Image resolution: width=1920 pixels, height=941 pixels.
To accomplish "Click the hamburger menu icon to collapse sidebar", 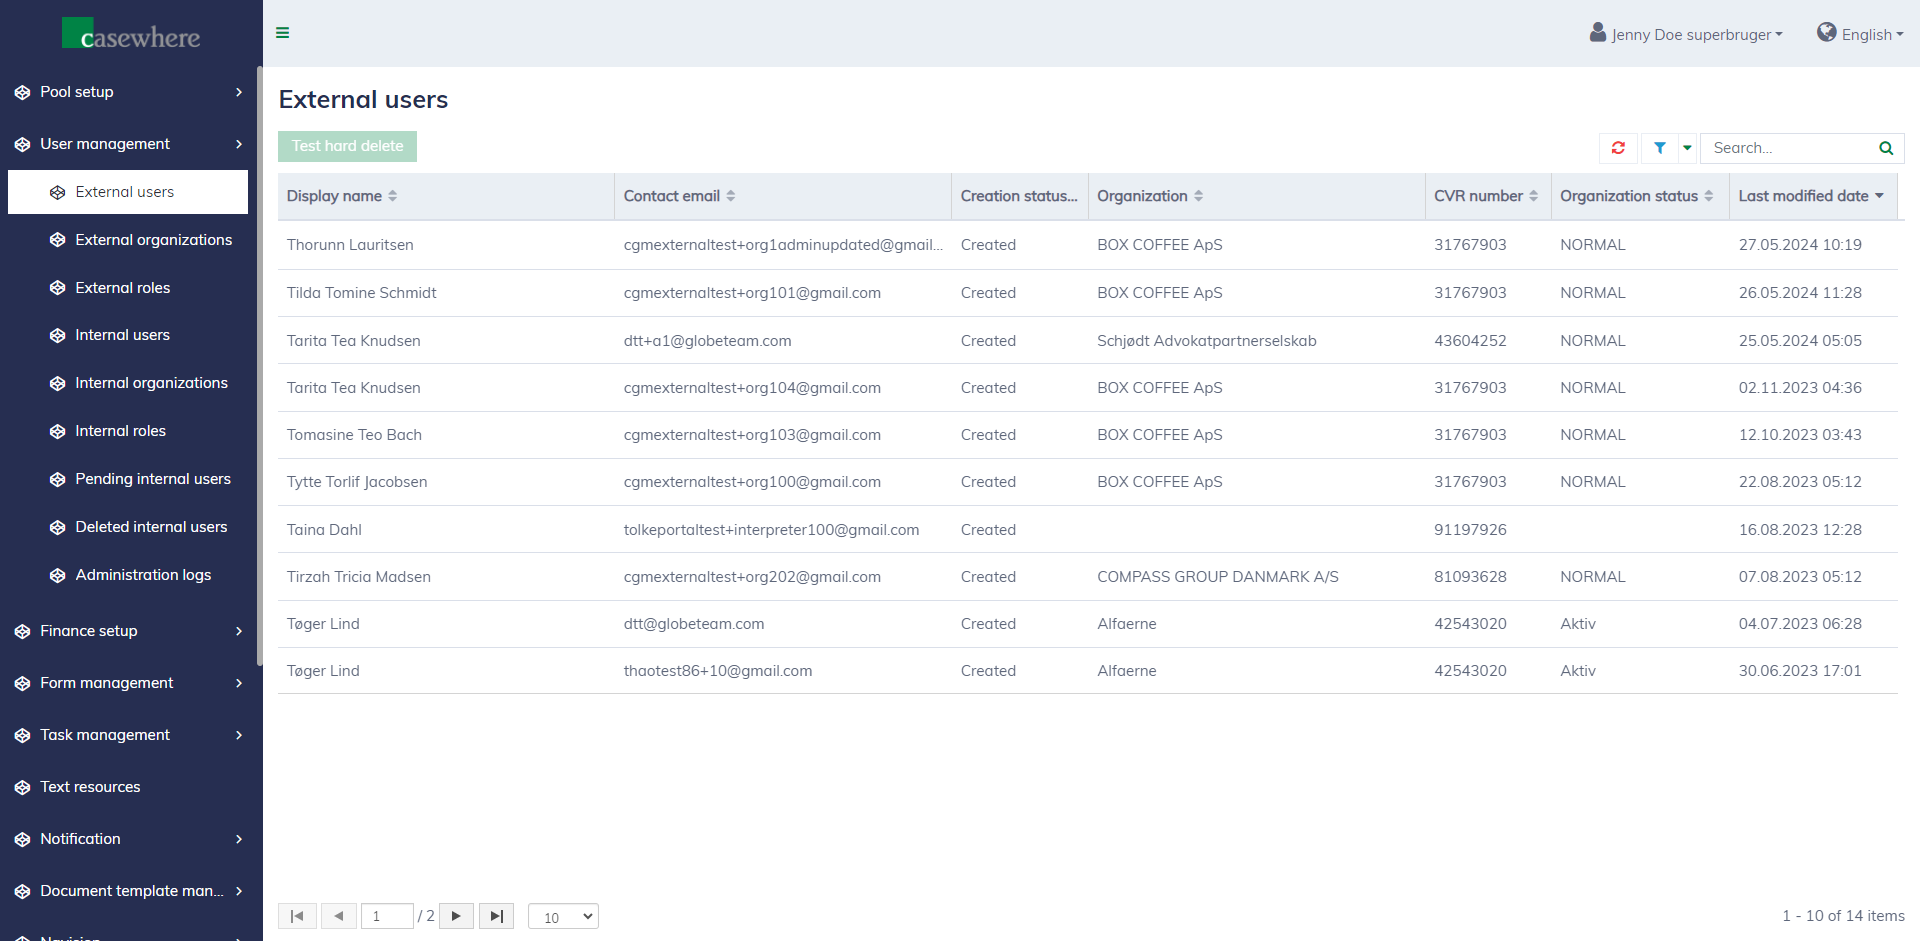I will point(283,33).
